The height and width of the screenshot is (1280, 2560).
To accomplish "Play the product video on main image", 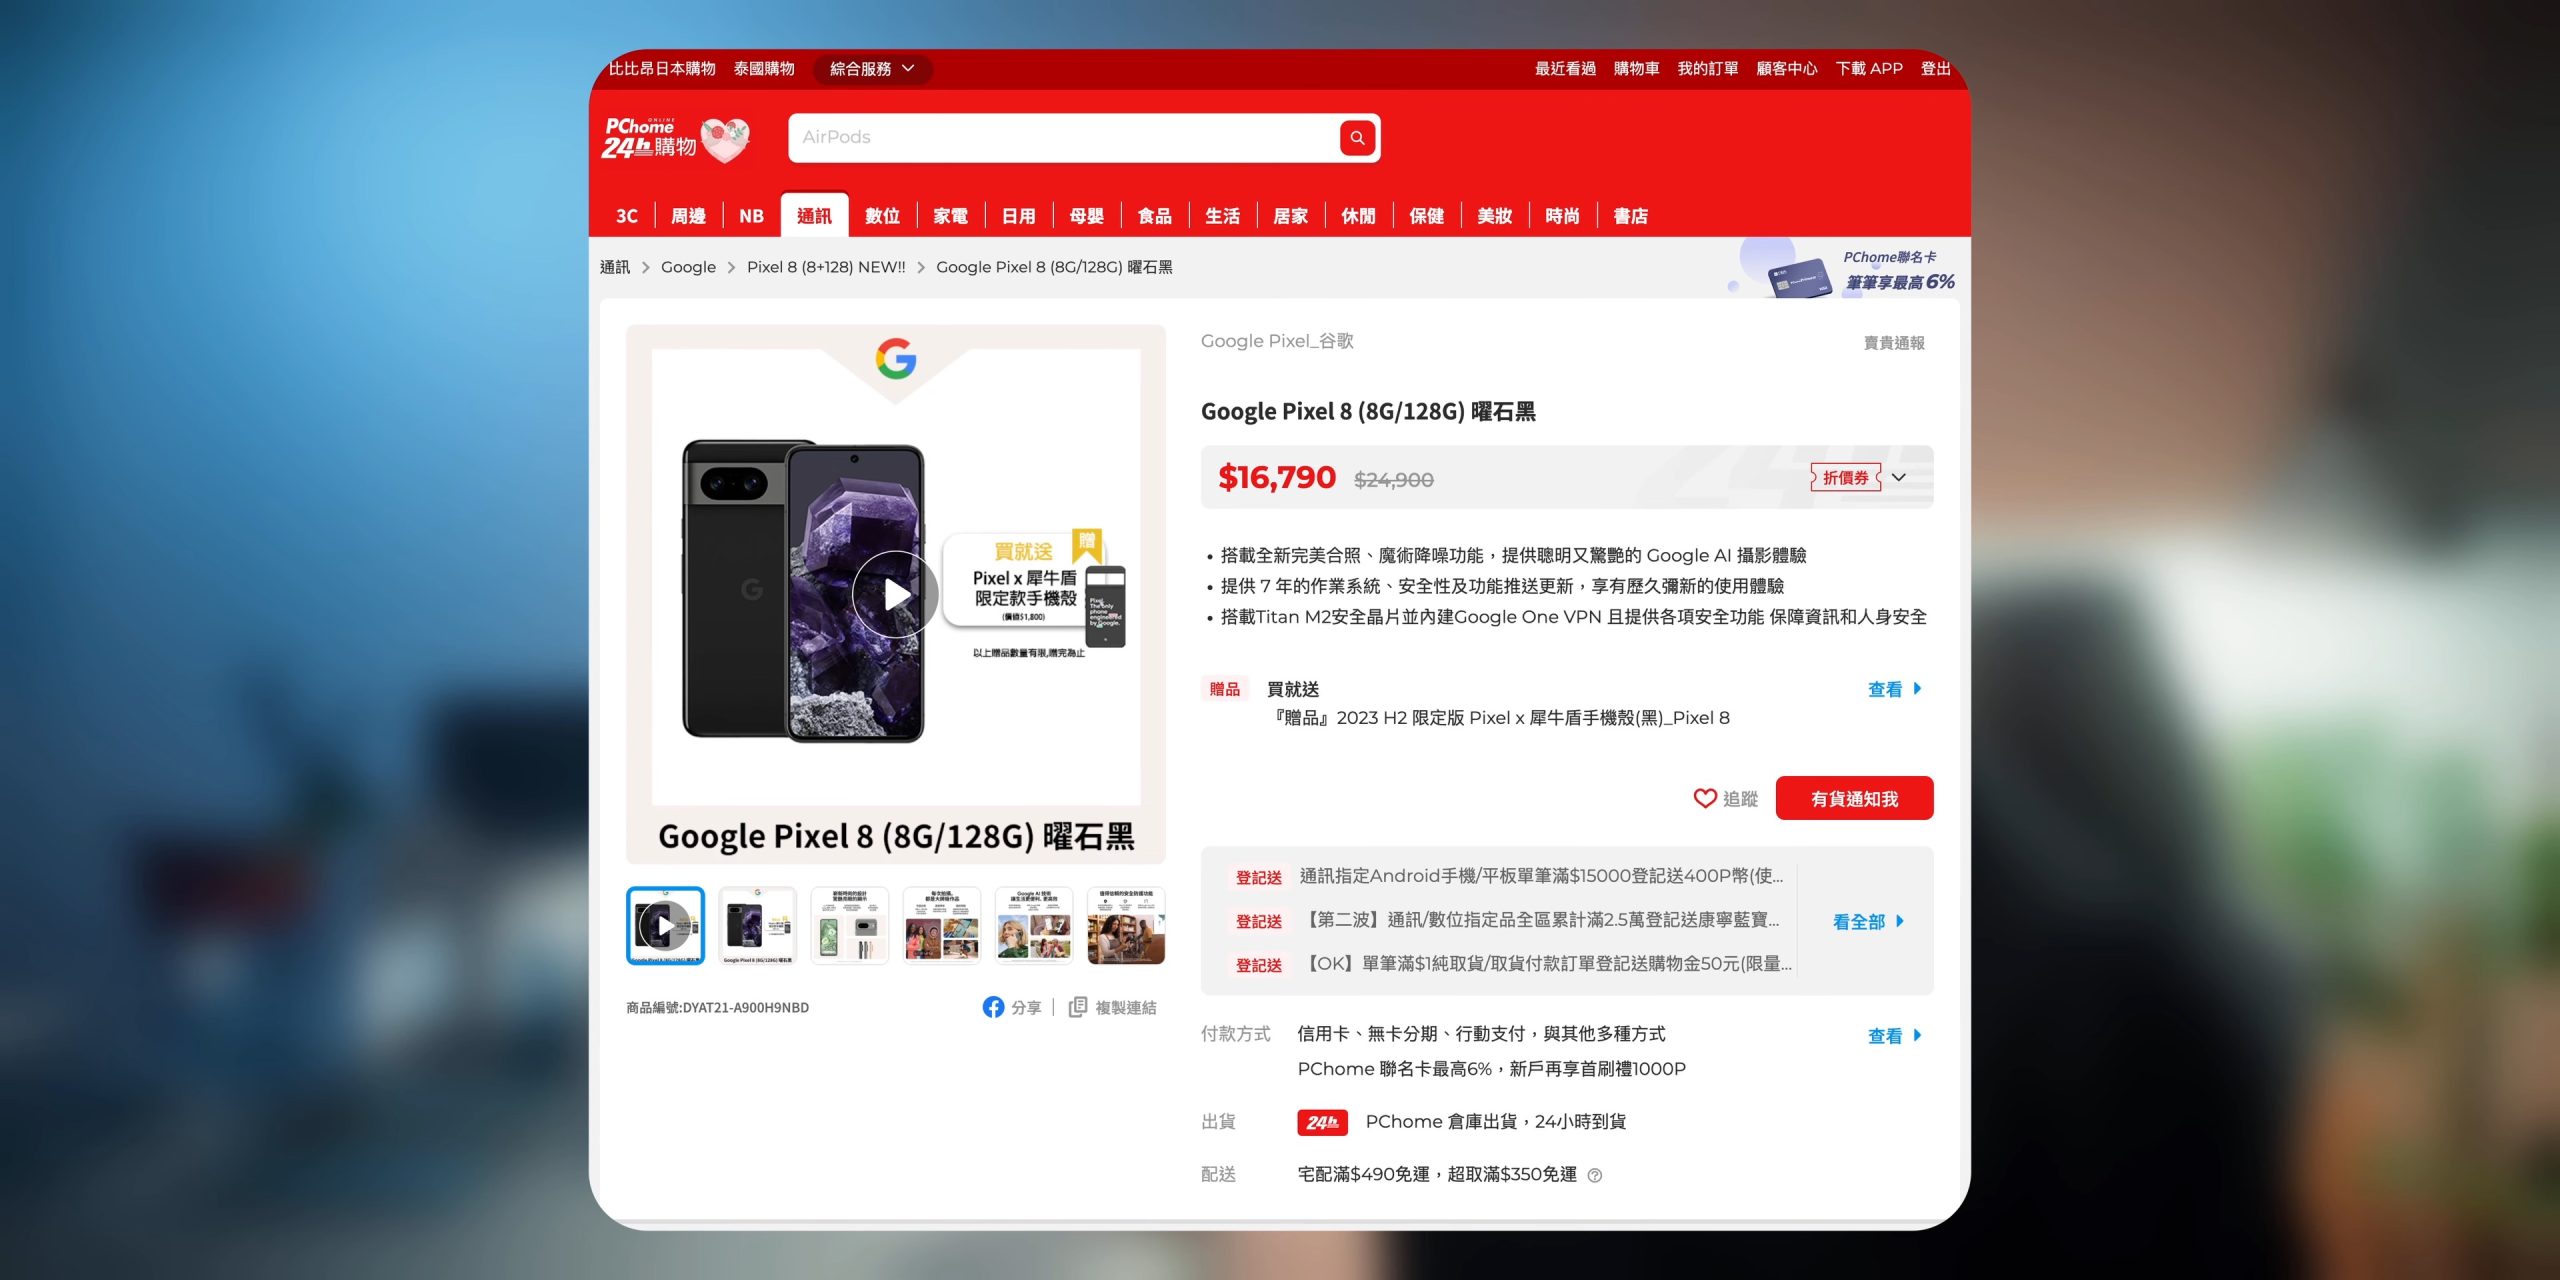I will click(895, 594).
